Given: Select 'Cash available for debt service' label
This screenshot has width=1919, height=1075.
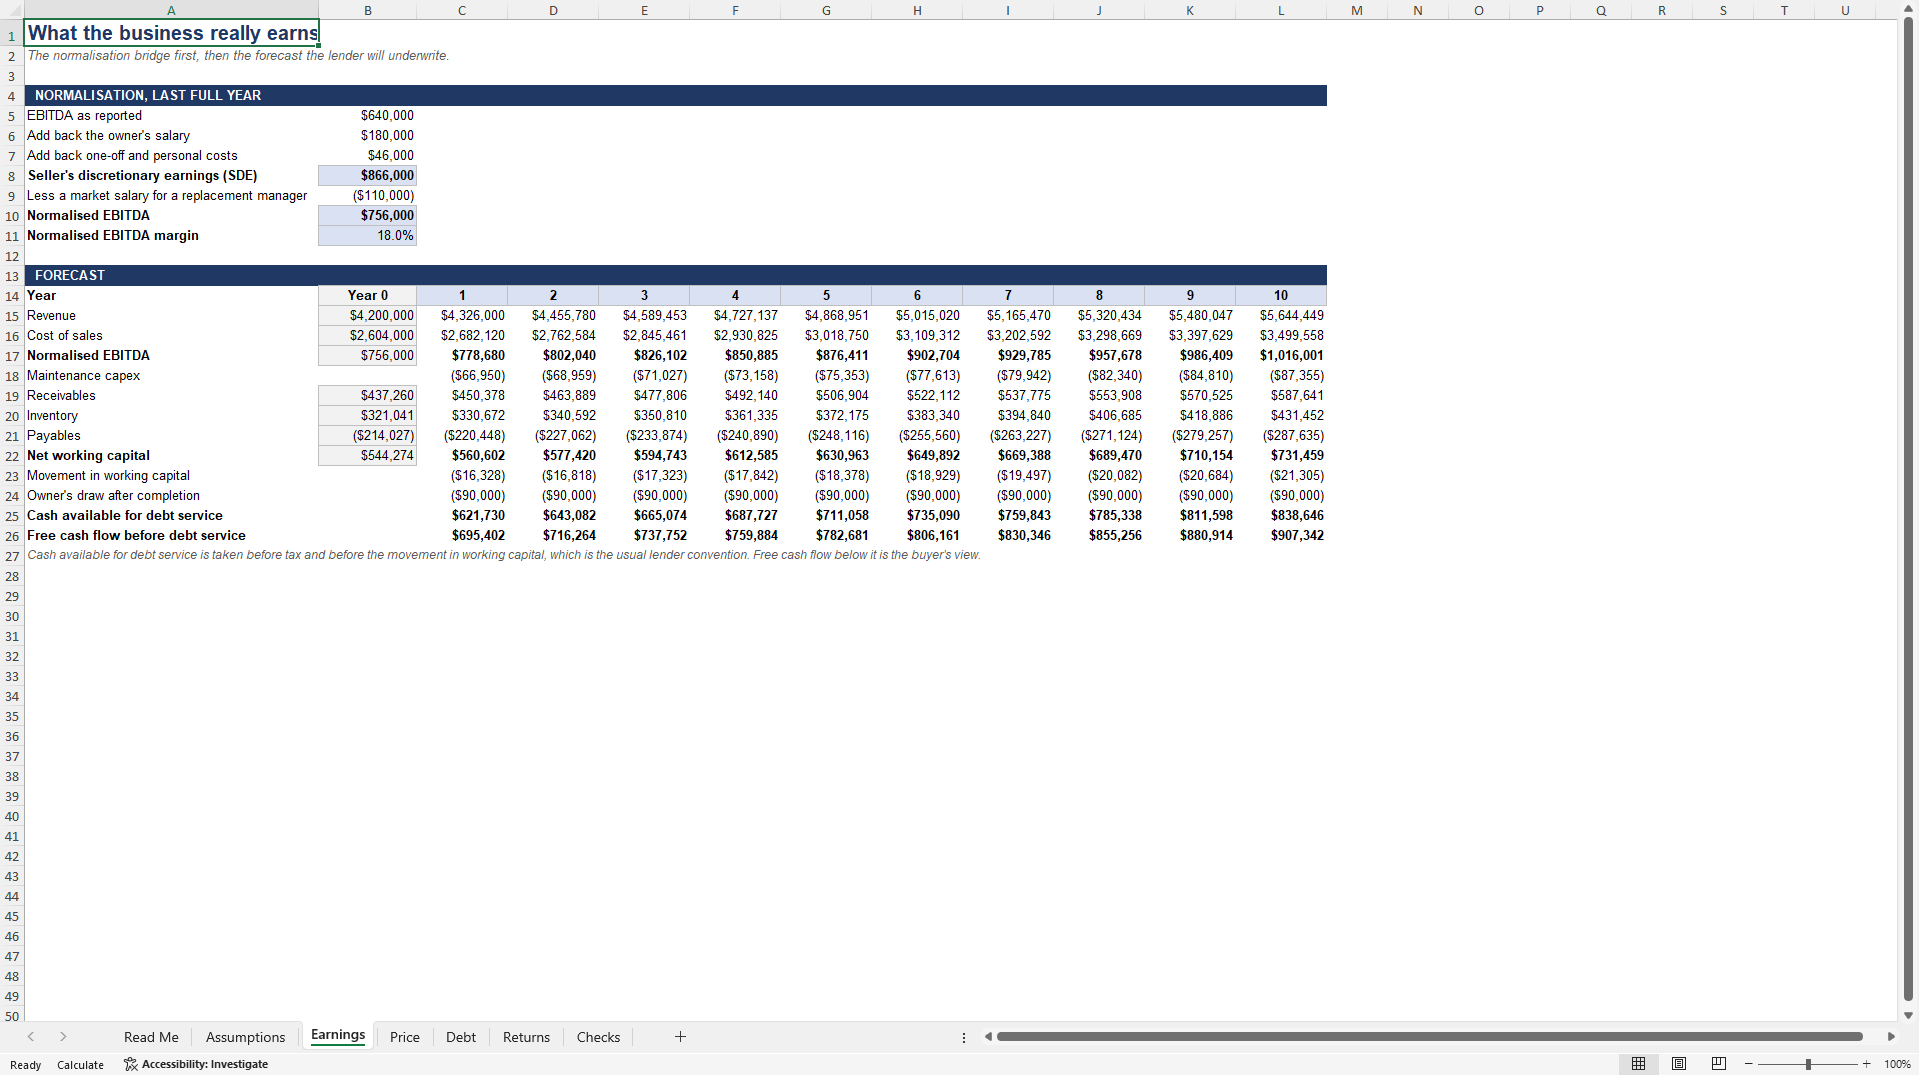Looking at the screenshot, I should click(x=125, y=516).
